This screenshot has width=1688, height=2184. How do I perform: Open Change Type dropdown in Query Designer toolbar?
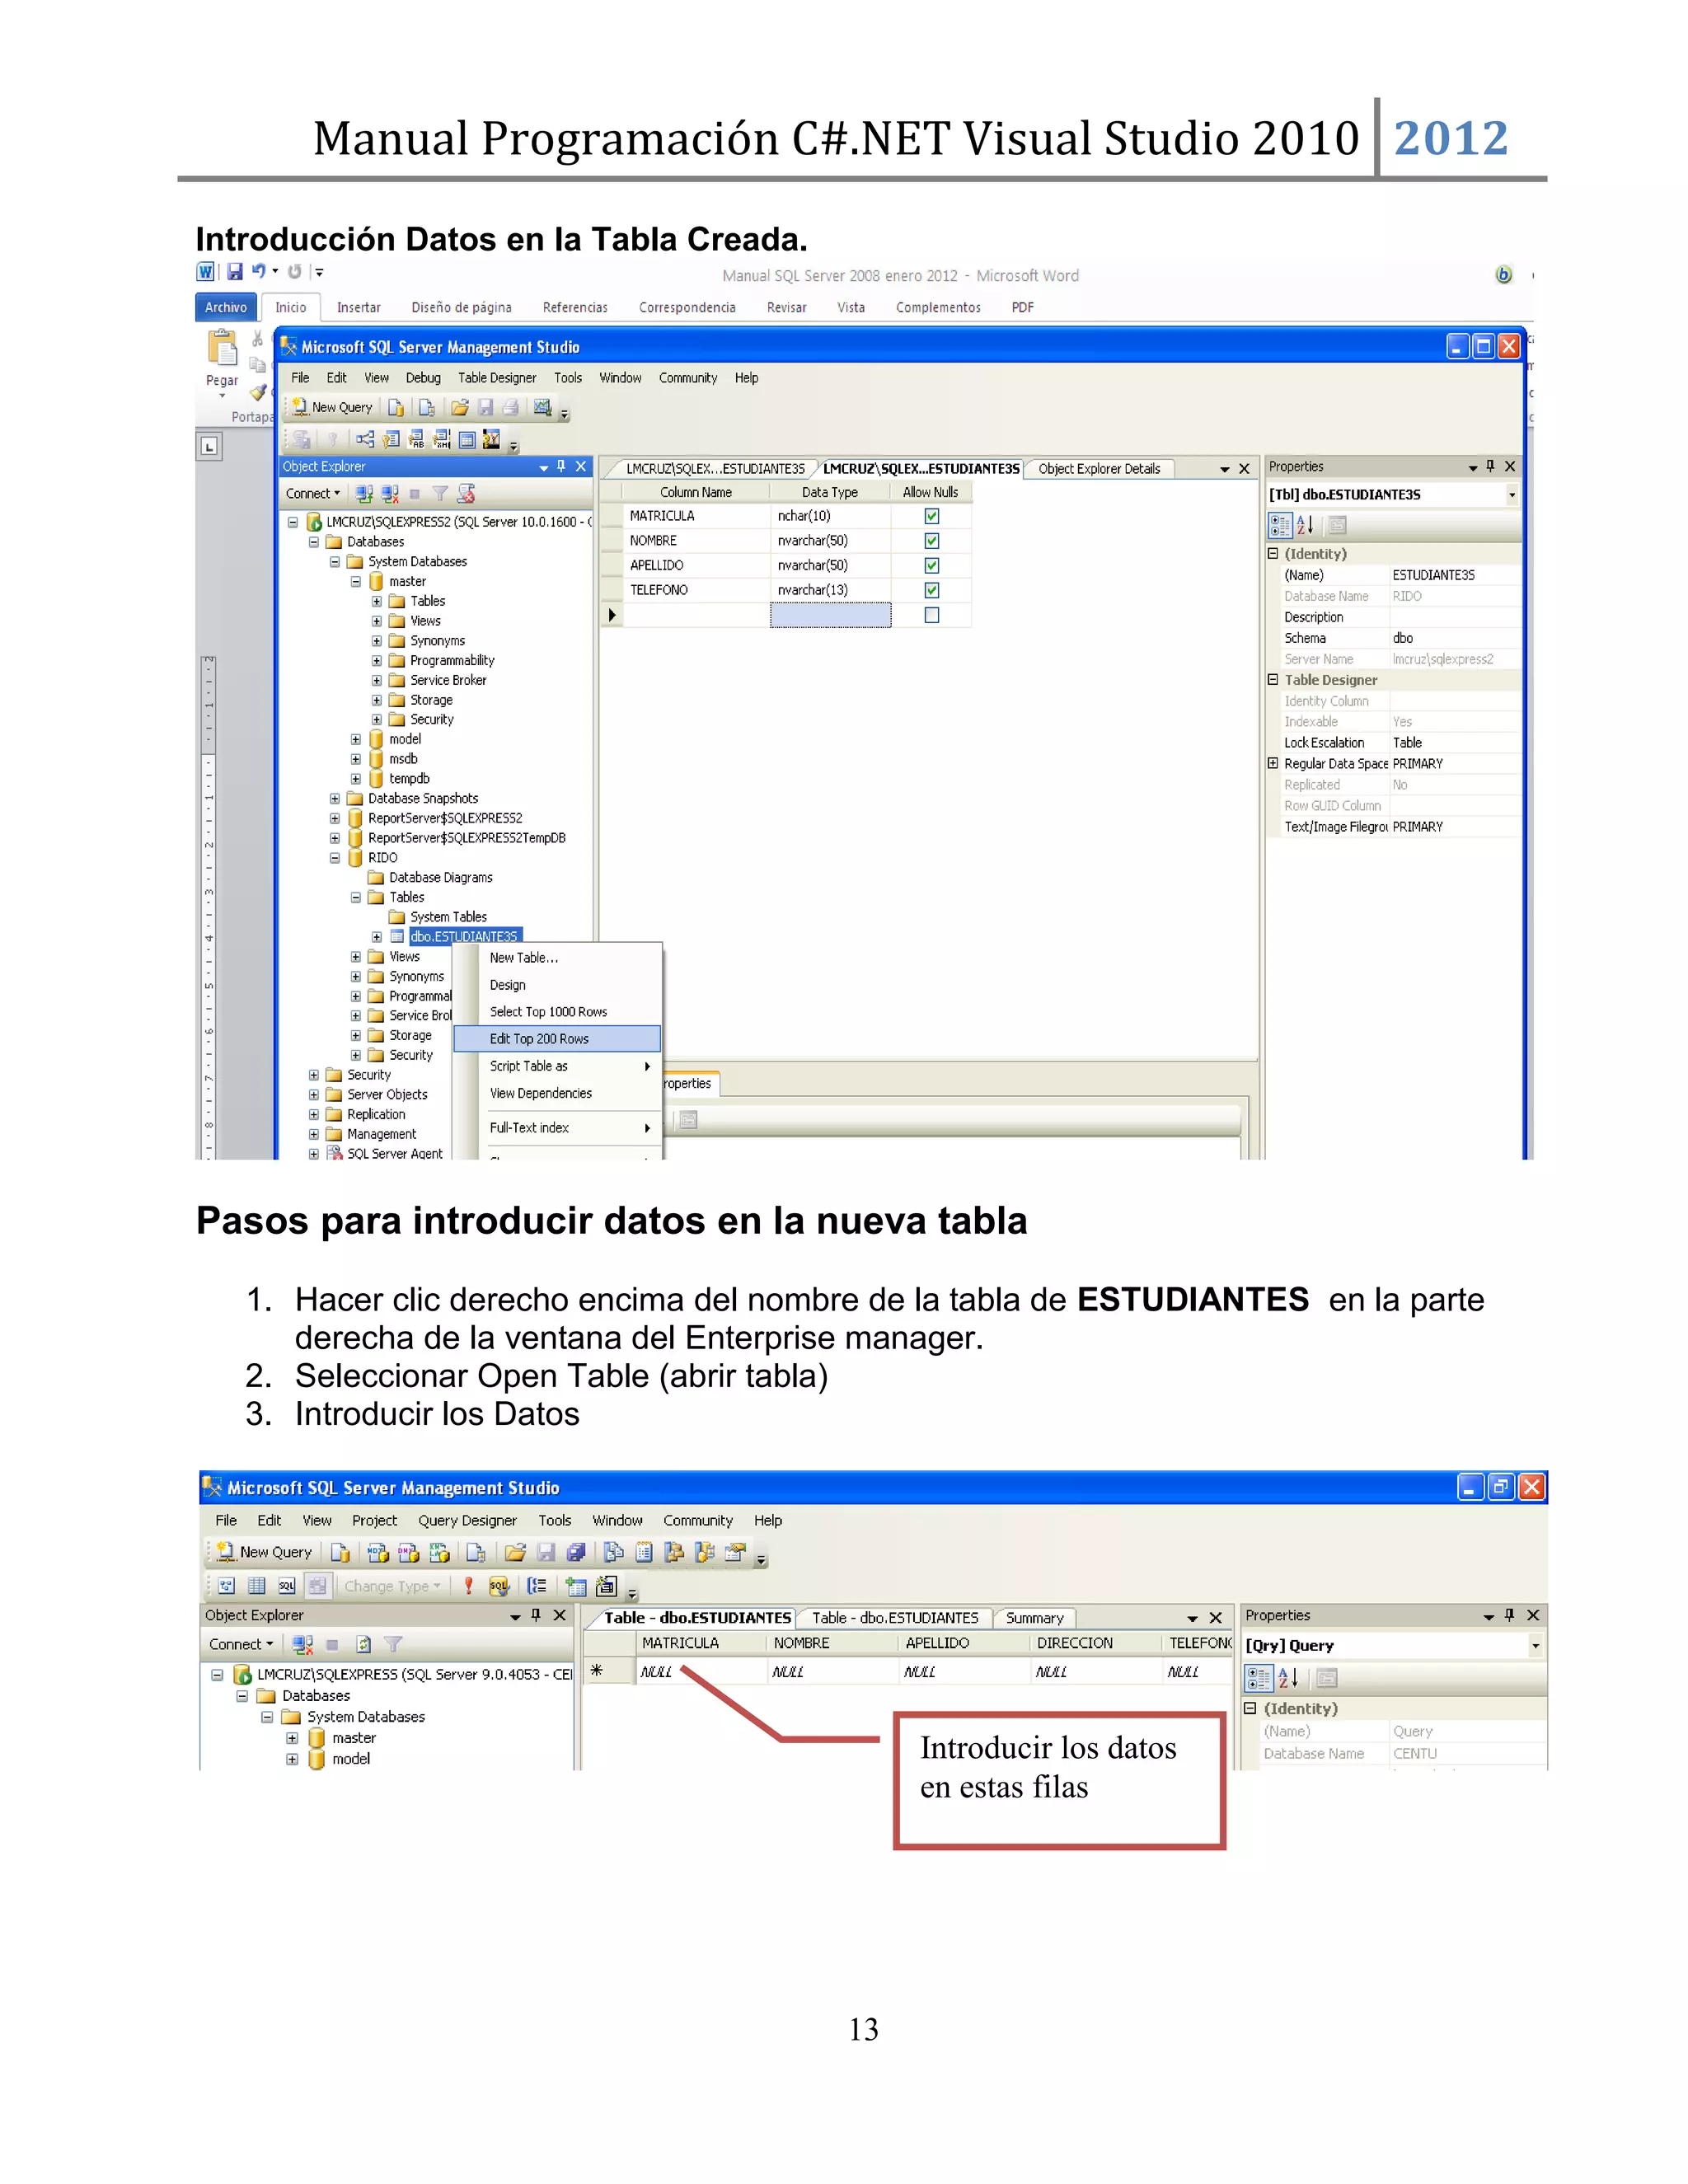[392, 1586]
